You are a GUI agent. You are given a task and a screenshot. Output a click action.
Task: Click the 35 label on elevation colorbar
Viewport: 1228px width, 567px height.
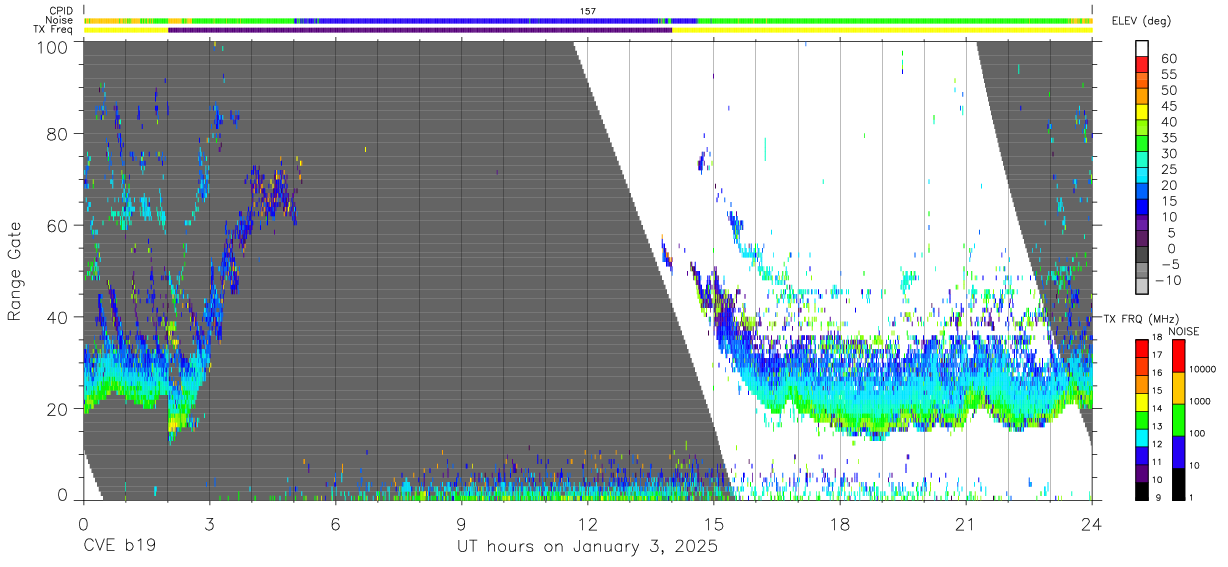pos(1169,137)
